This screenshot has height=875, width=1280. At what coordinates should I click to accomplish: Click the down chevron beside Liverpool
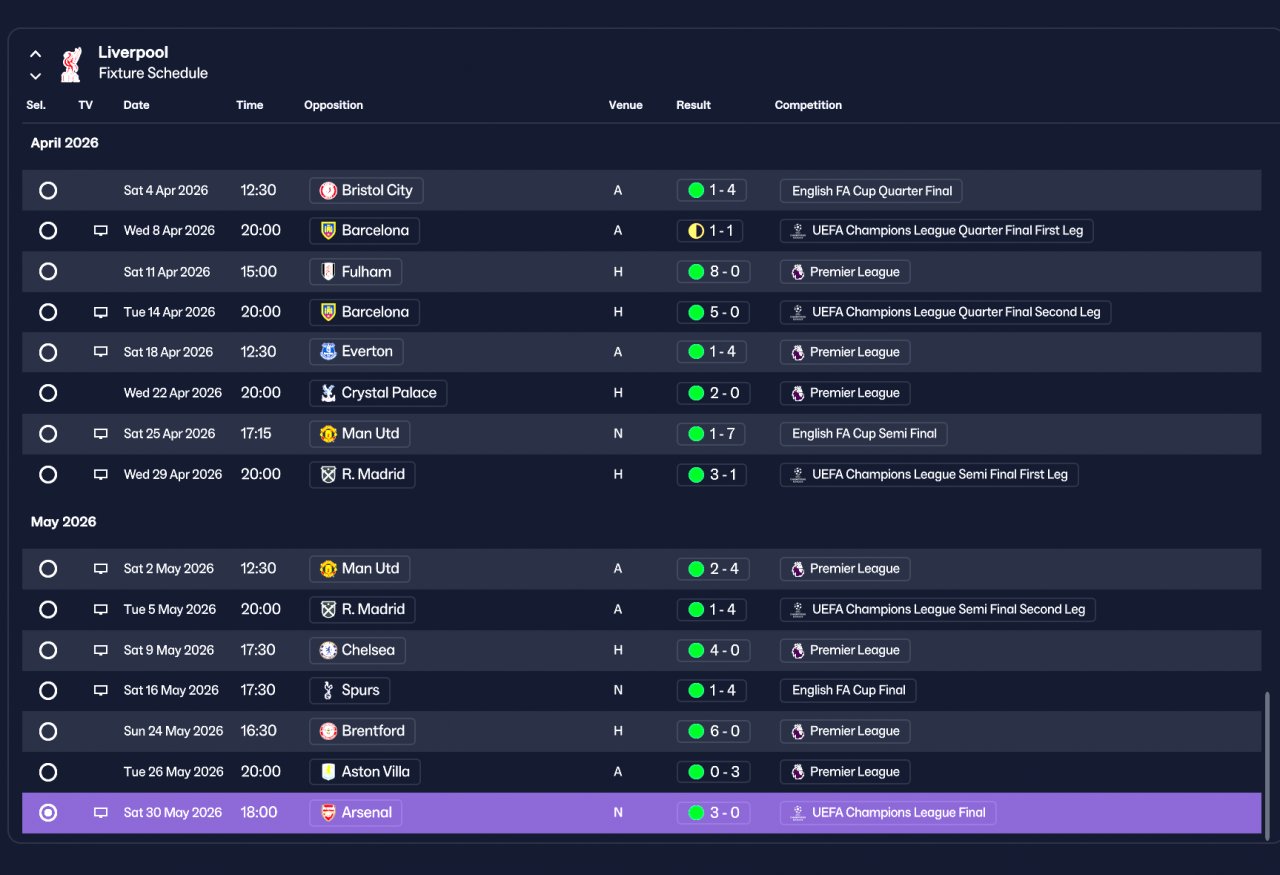[x=36, y=76]
